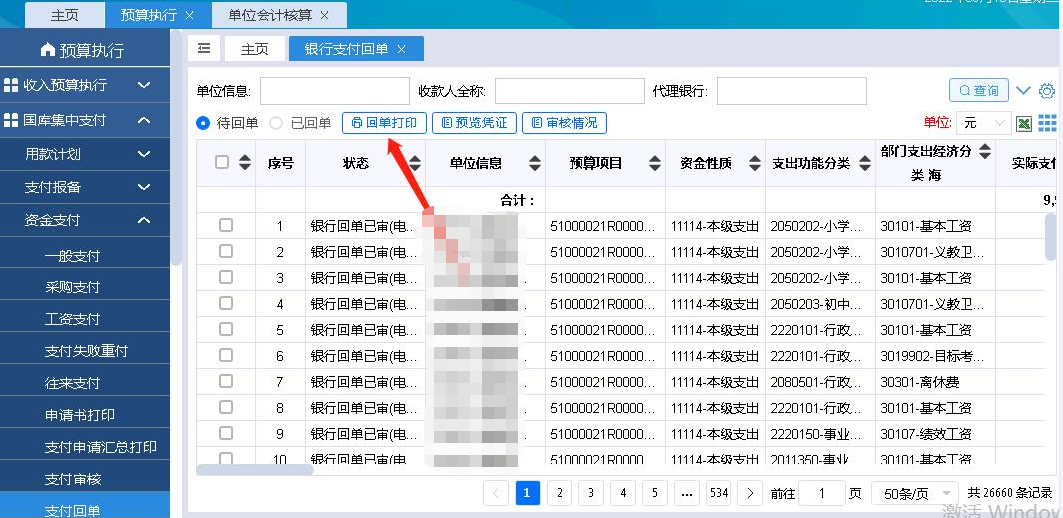Open 申请书打印 in the sidebar
The image size is (1063, 518).
point(80,415)
